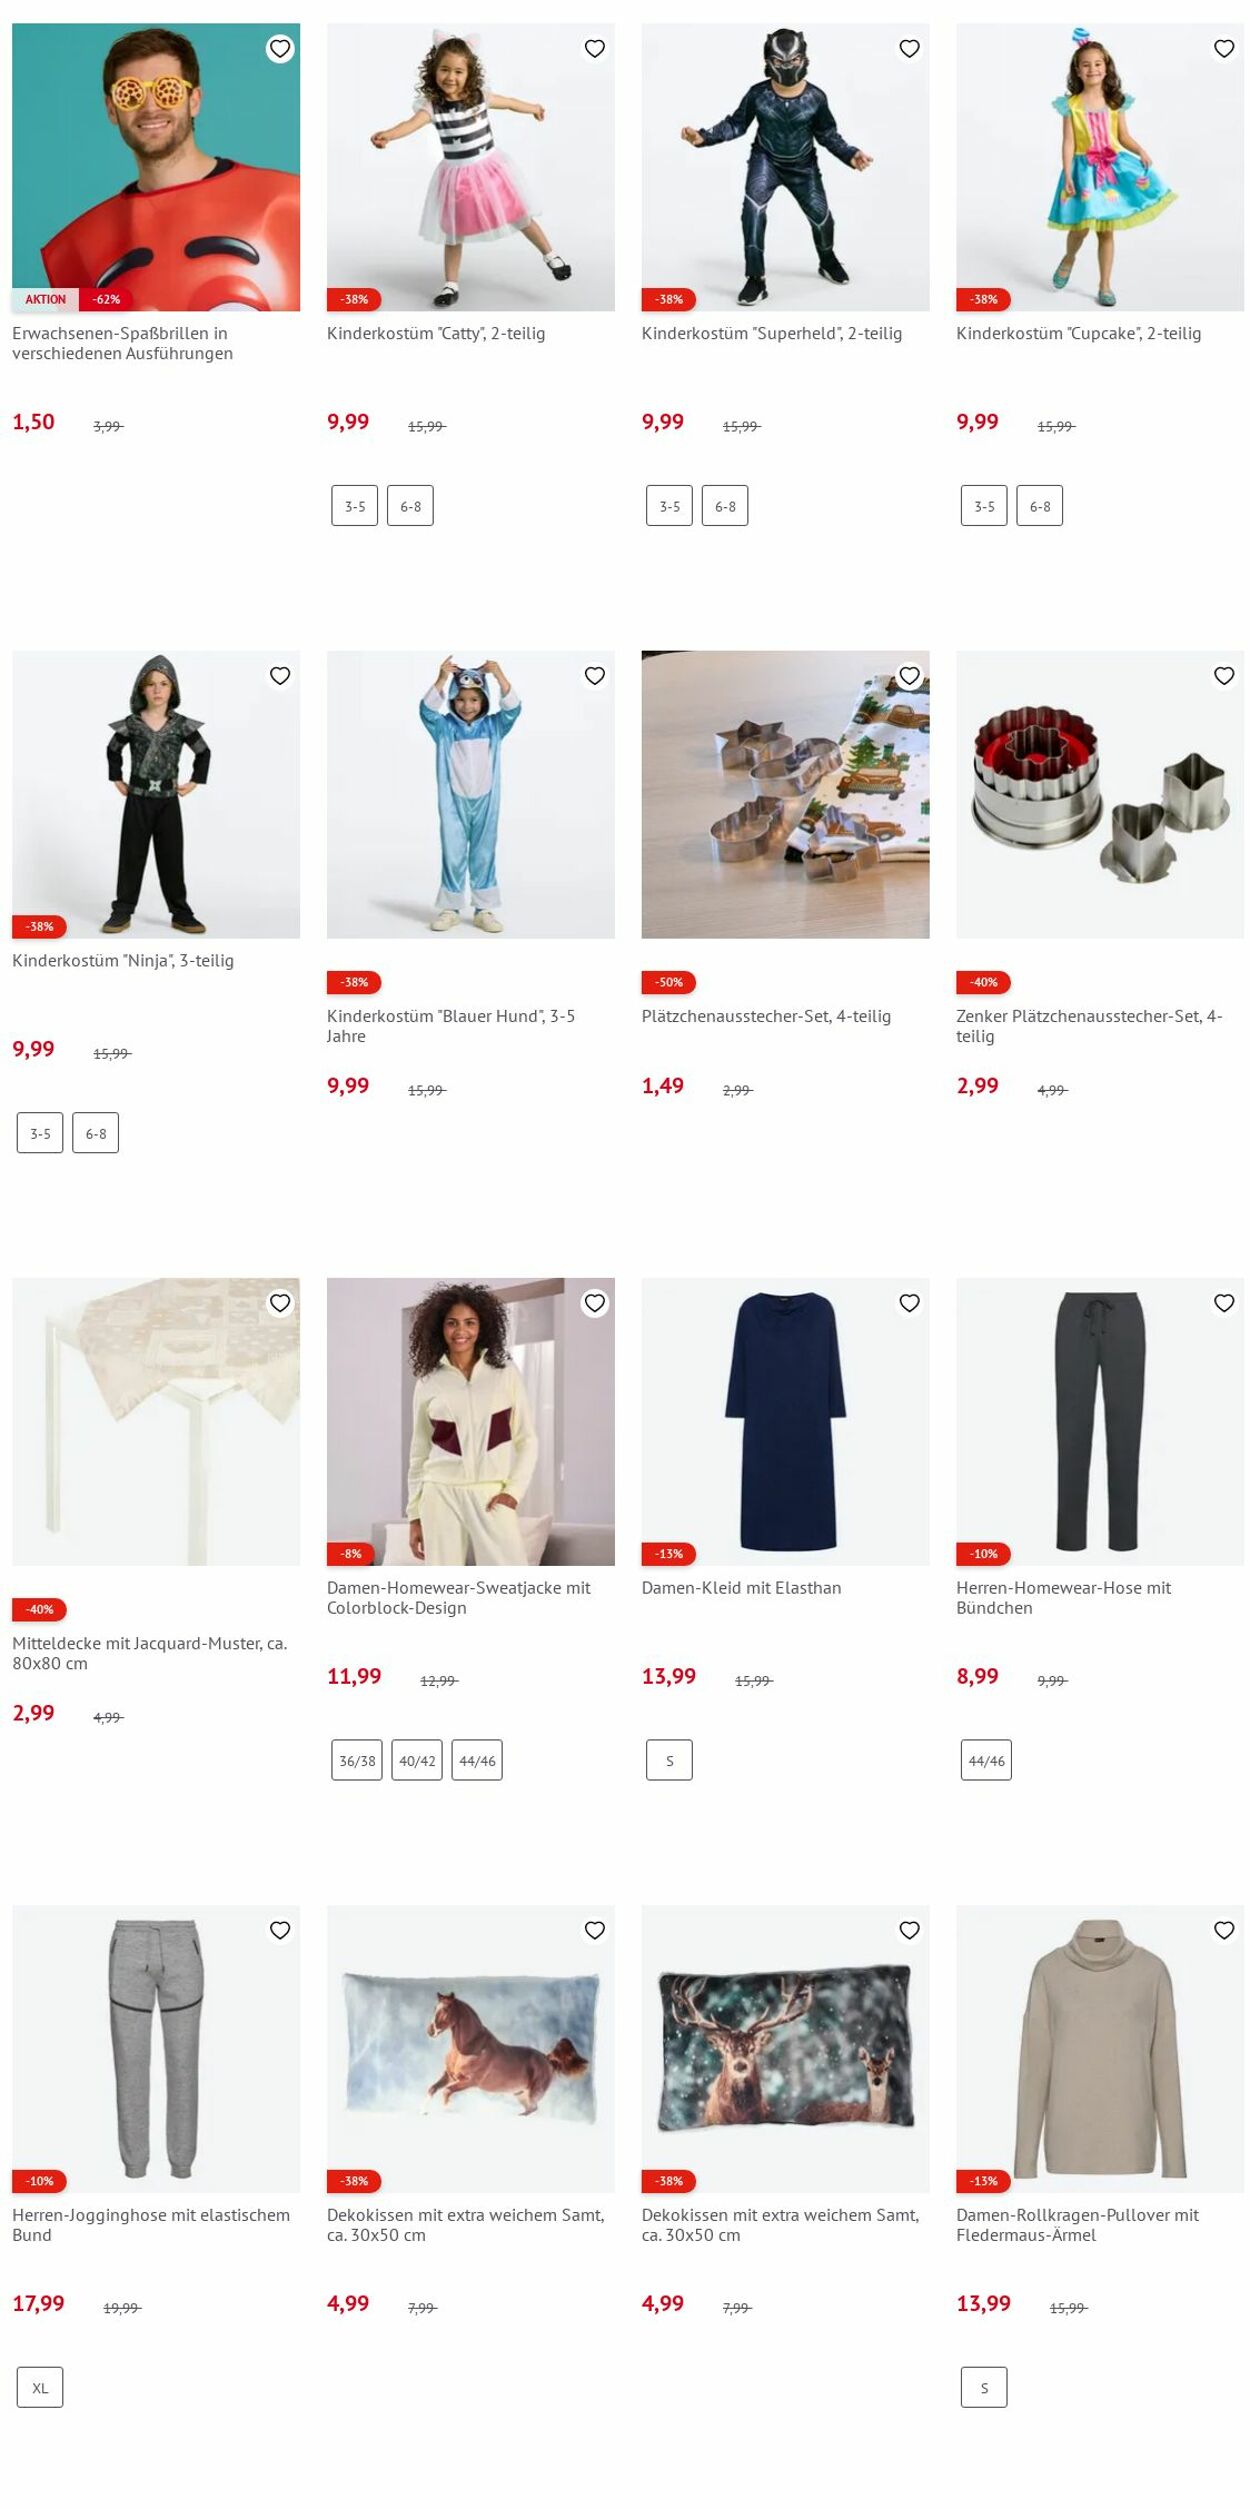Wishlist the Ninja costume heart icon
This screenshot has width=1250, height=2509.
coord(280,676)
